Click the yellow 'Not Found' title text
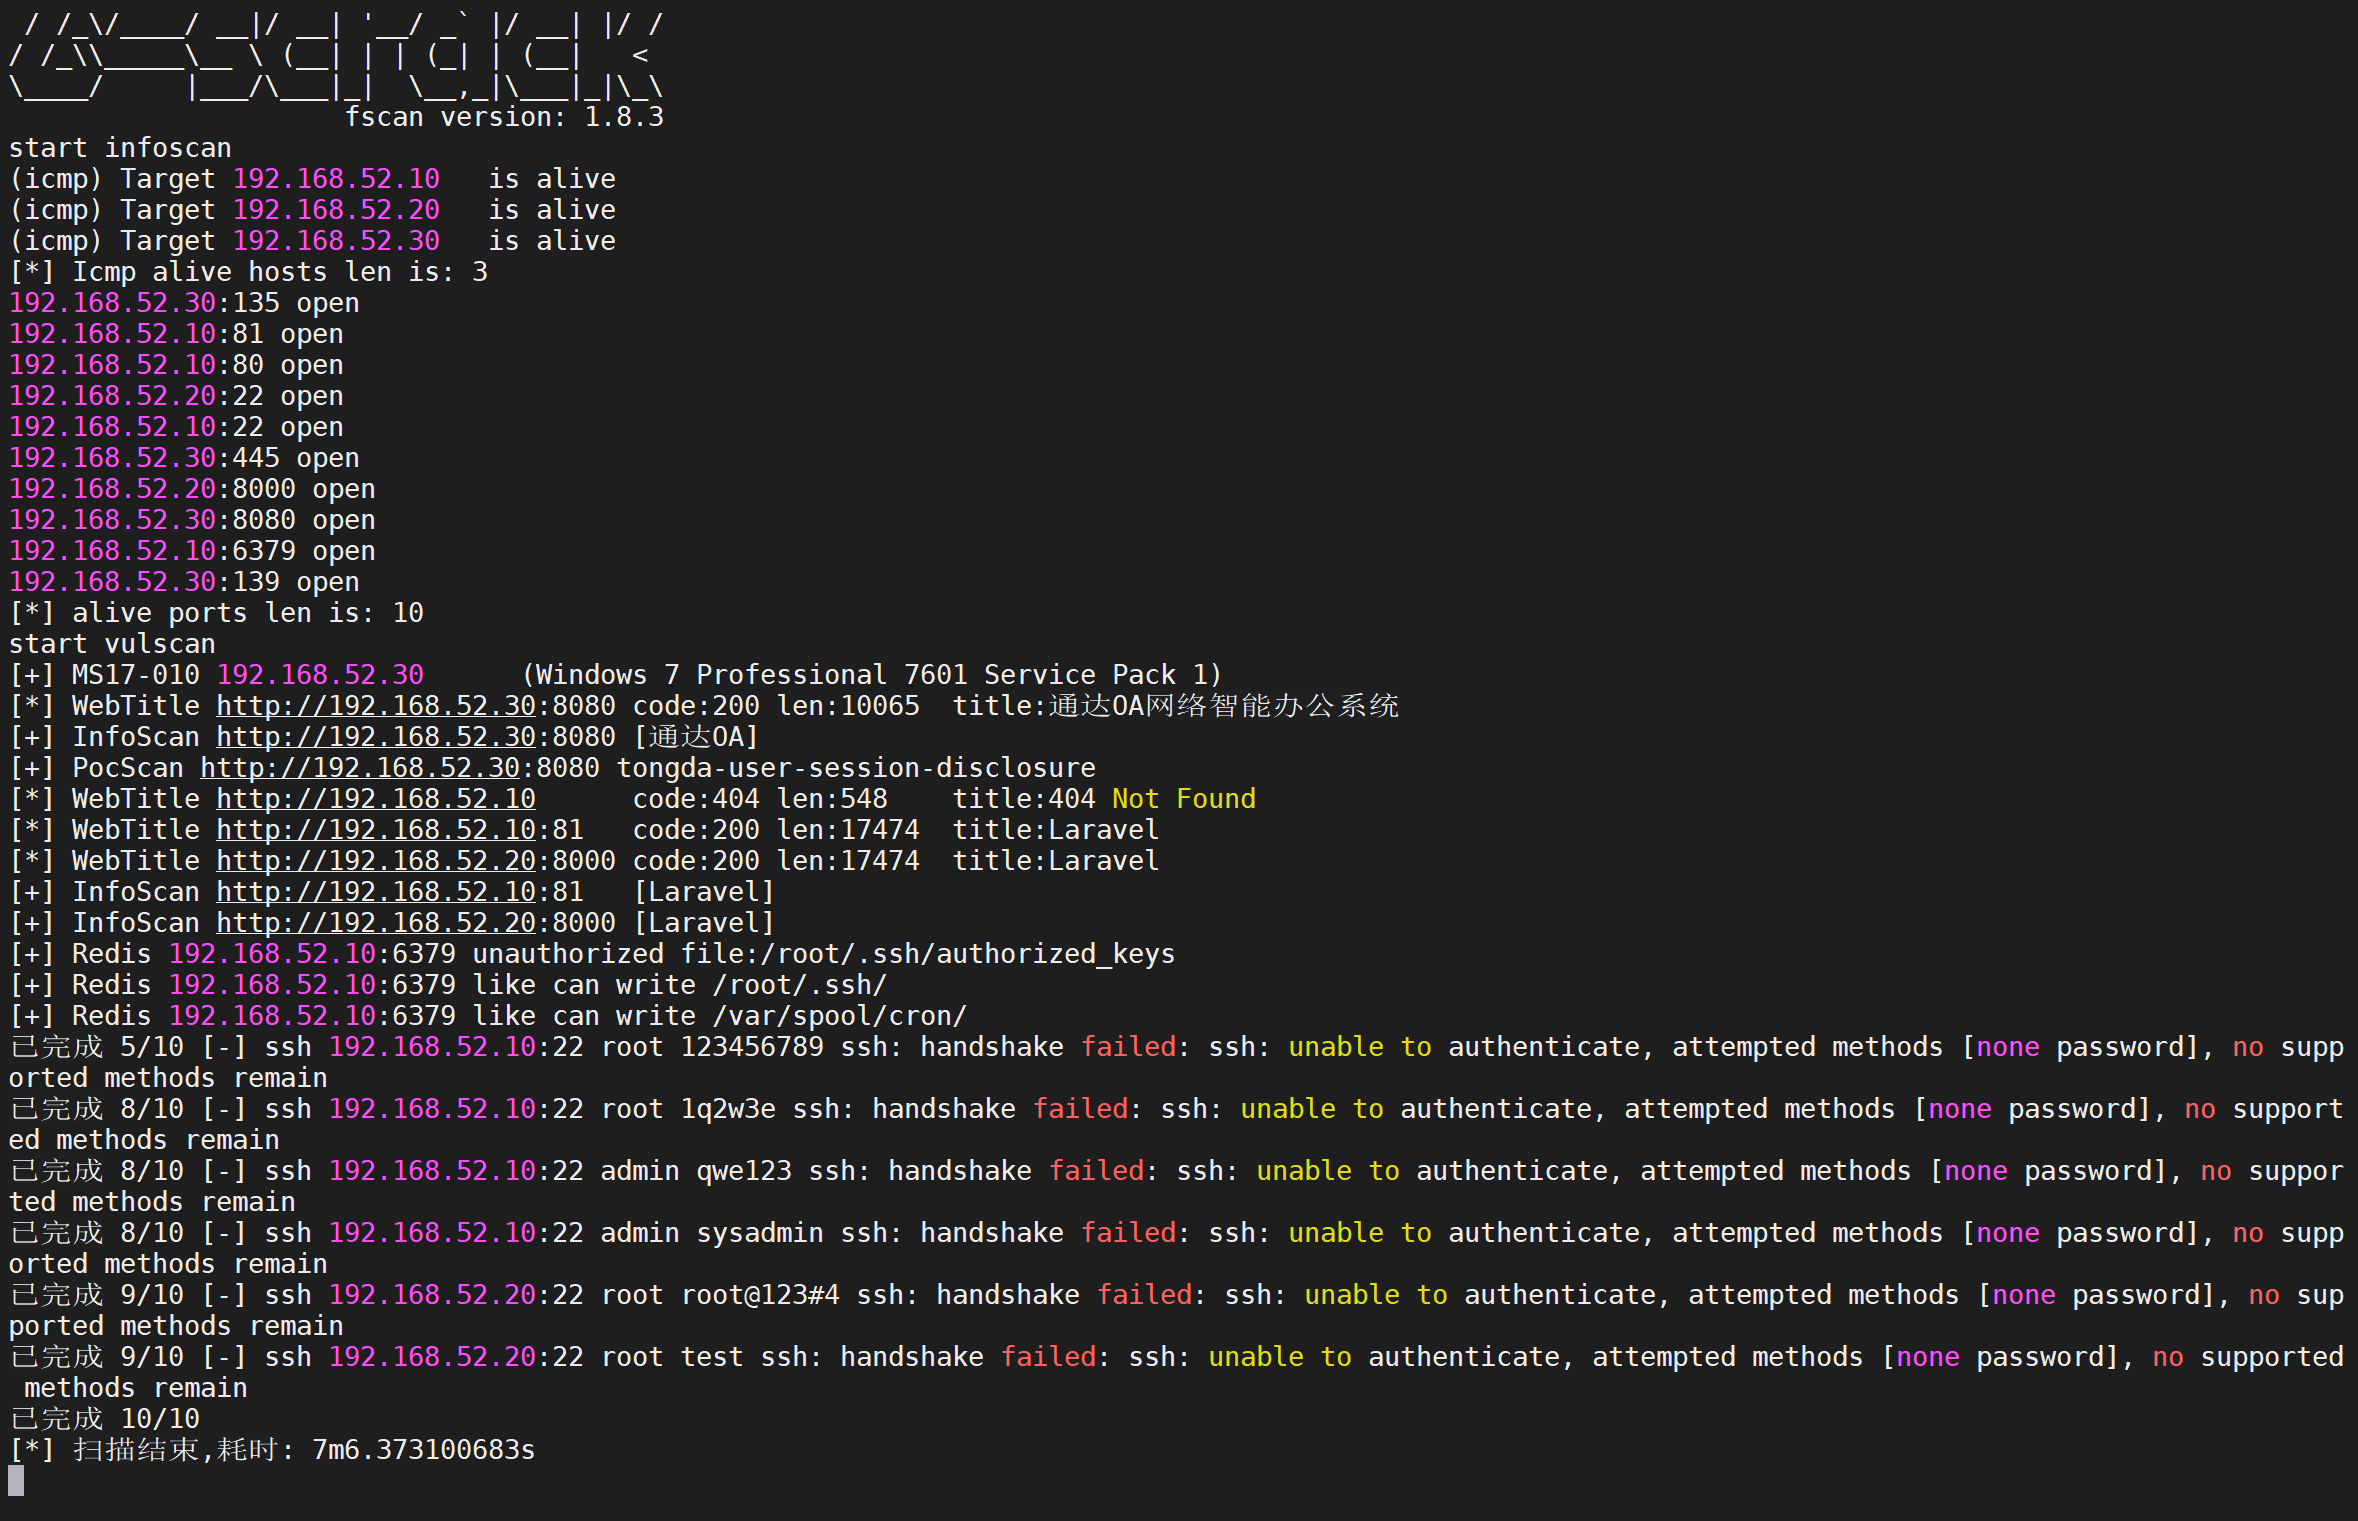The height and width of the screenshot is (1521, 2358). coord(1184,799)
